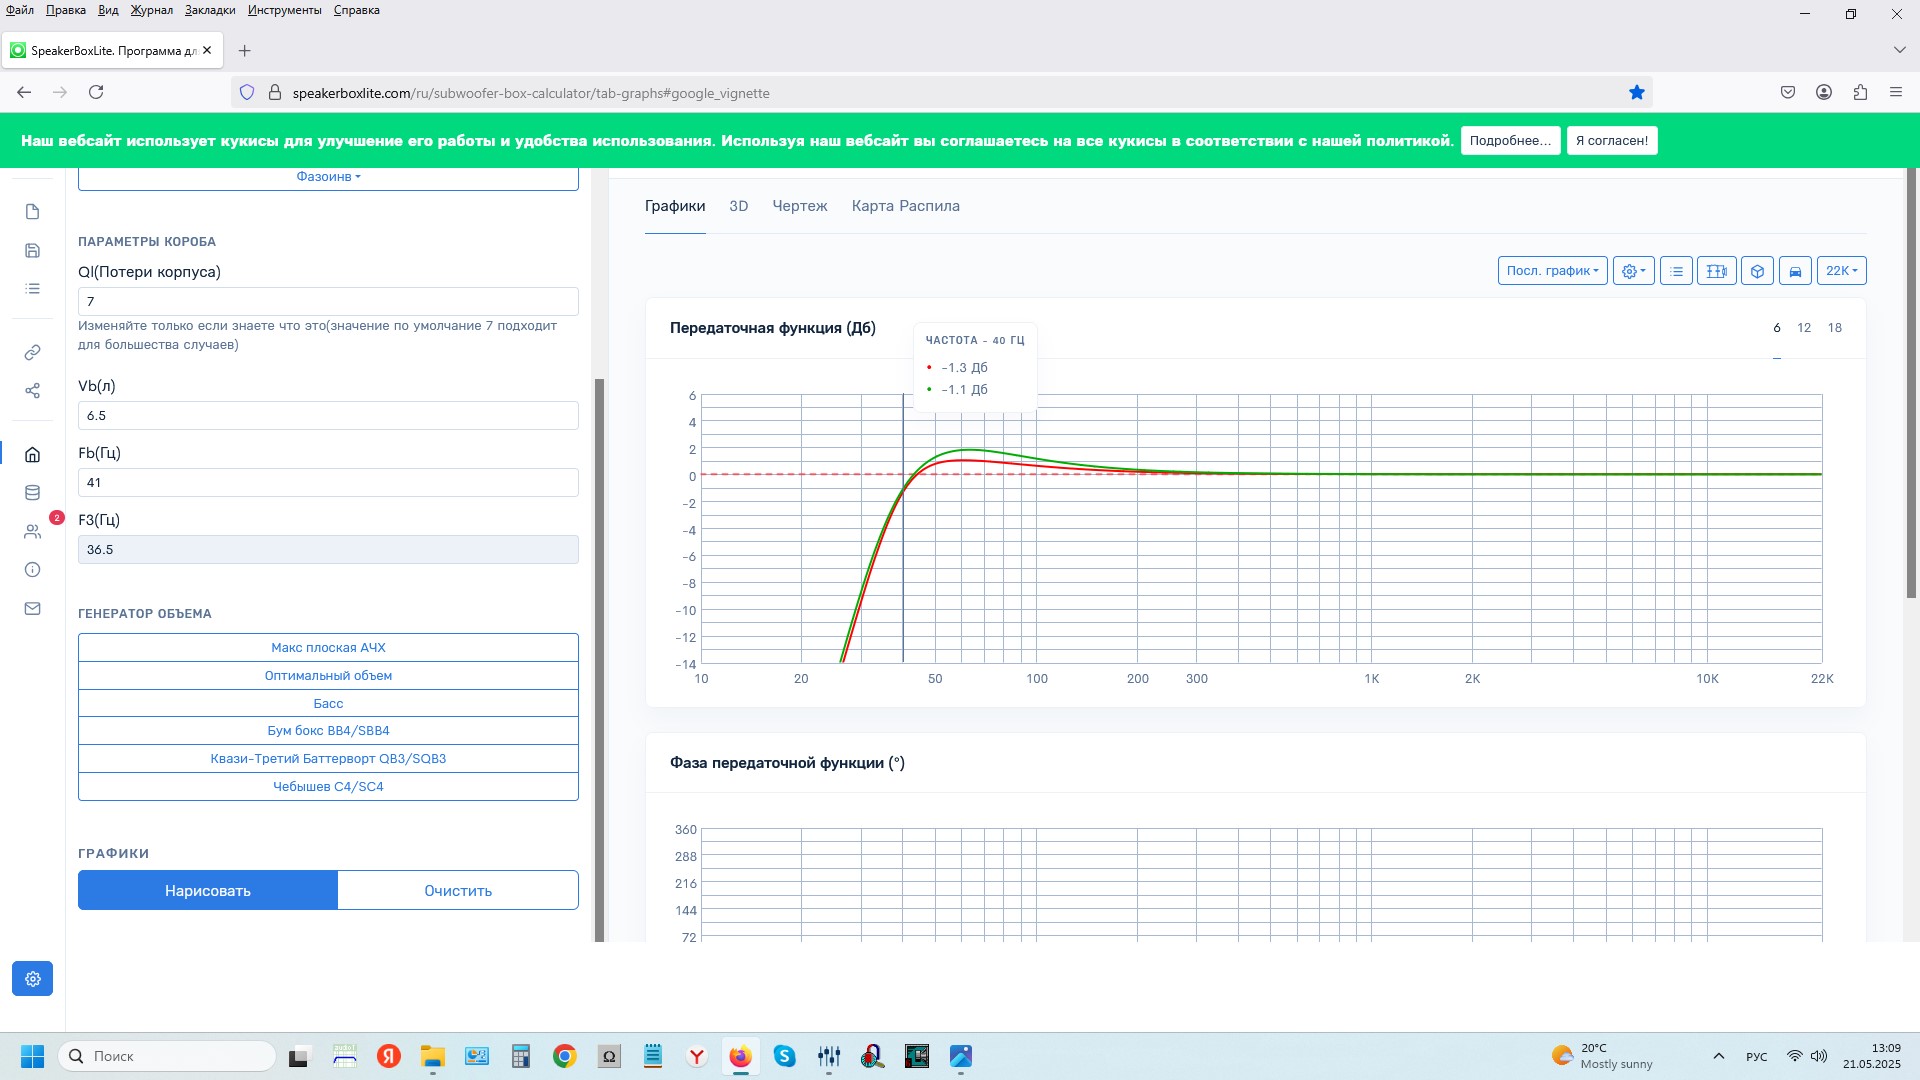Open the project list icon in sidebar
The height and width of the screenshot is (1080, 1920).
point(32,288)
